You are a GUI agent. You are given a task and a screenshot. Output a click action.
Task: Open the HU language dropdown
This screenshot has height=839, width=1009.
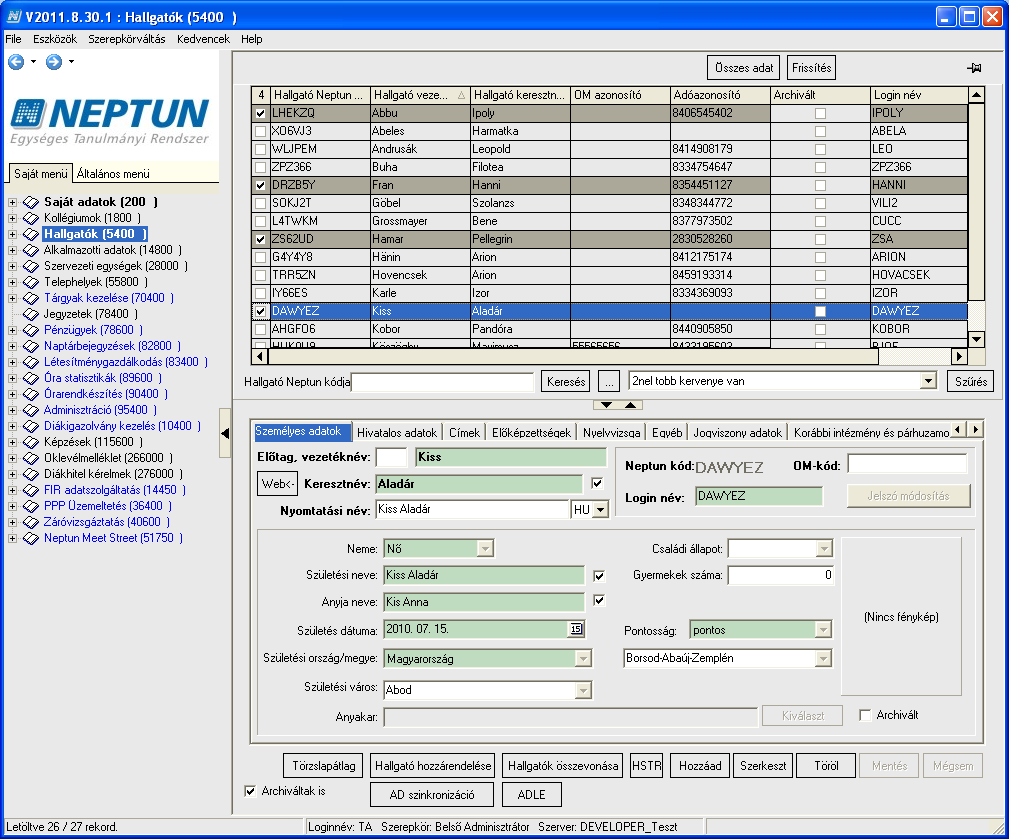click(x=601, y=510)
